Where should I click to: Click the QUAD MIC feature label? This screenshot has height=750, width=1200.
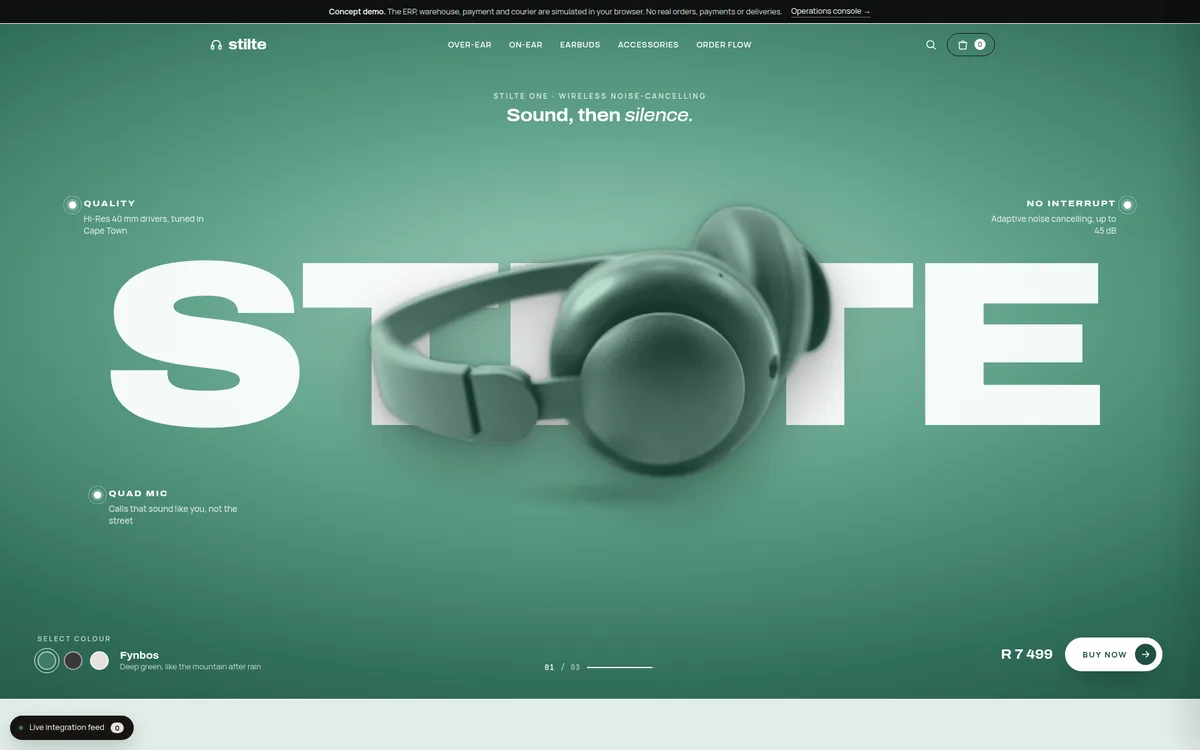point(138,494)
